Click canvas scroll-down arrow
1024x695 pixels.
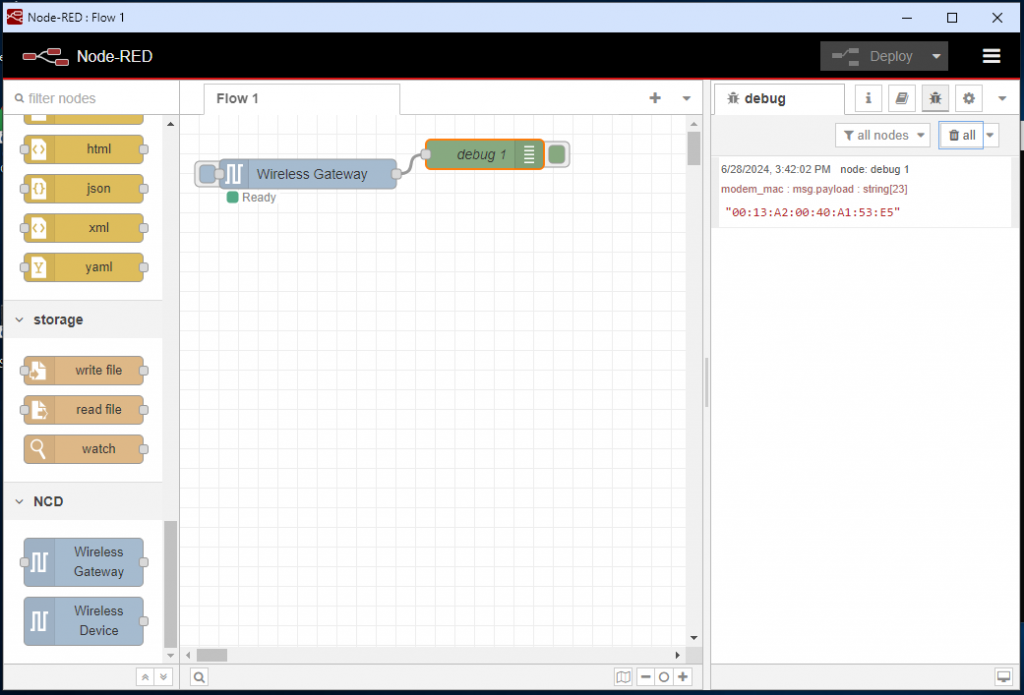pyautogui.click(x=694, y=638)
